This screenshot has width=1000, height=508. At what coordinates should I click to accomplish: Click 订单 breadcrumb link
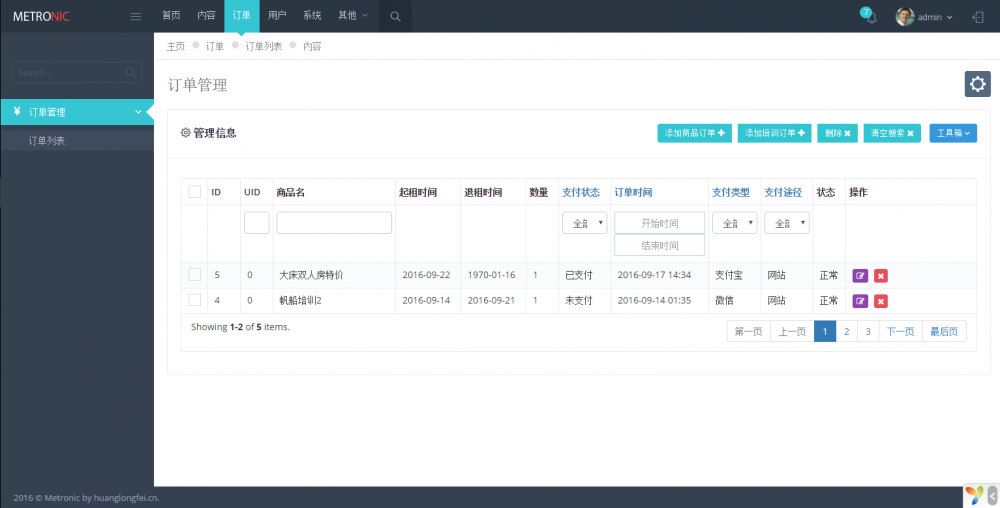215,46
